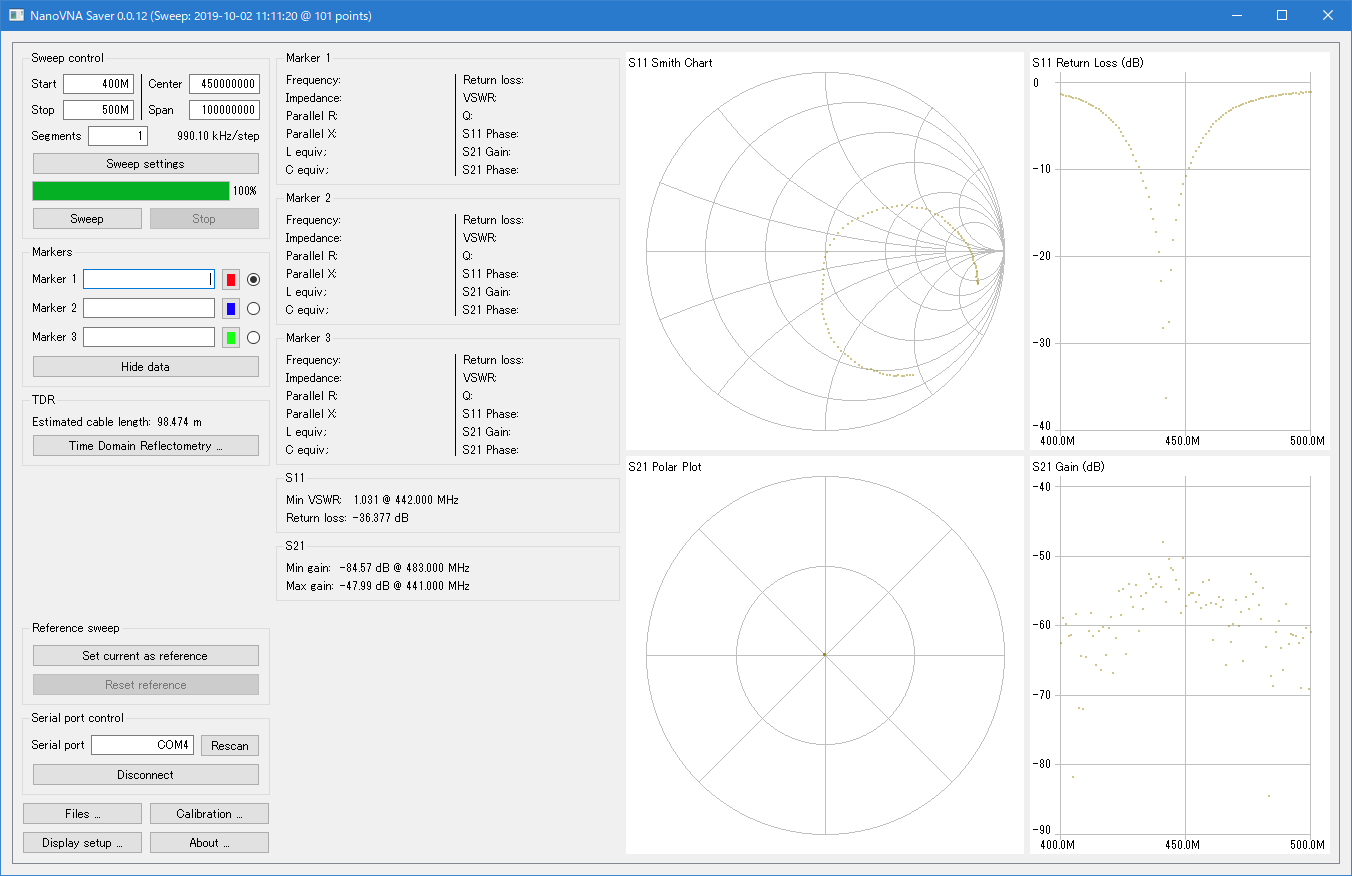Open the About dialog
1352x876 pixels.
[209, 842]
